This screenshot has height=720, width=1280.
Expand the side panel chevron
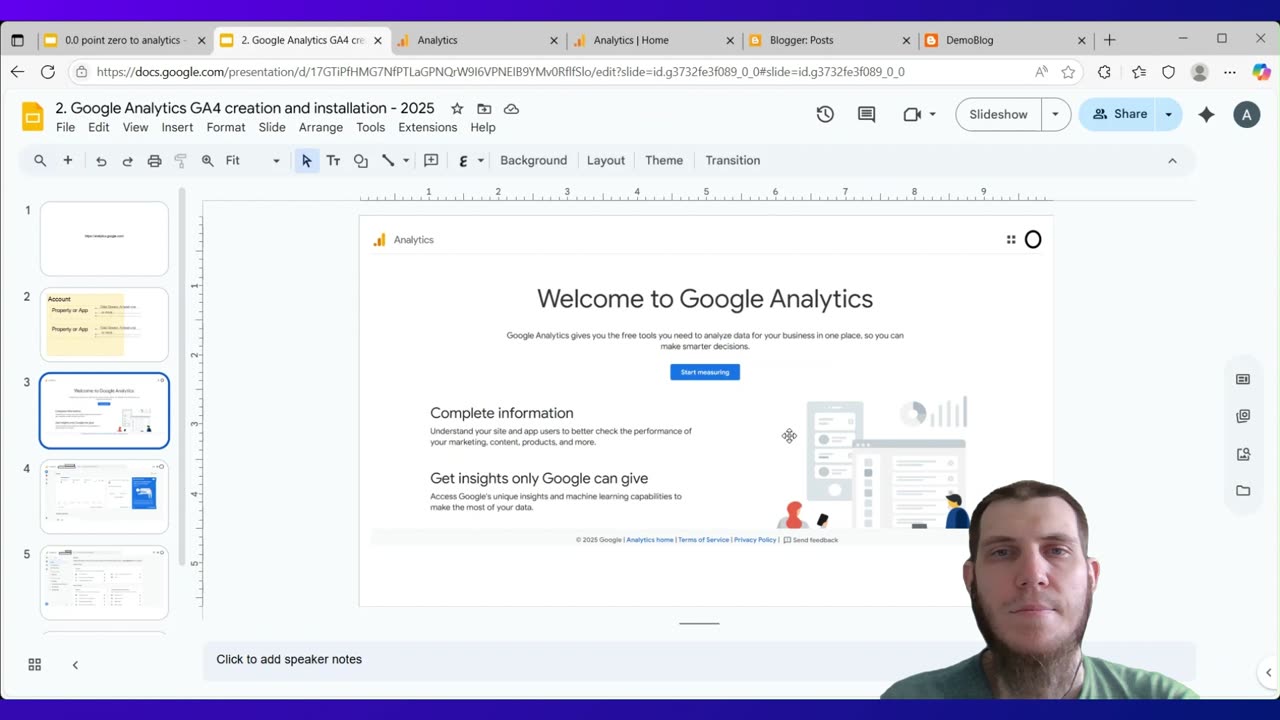point(1269,673)
